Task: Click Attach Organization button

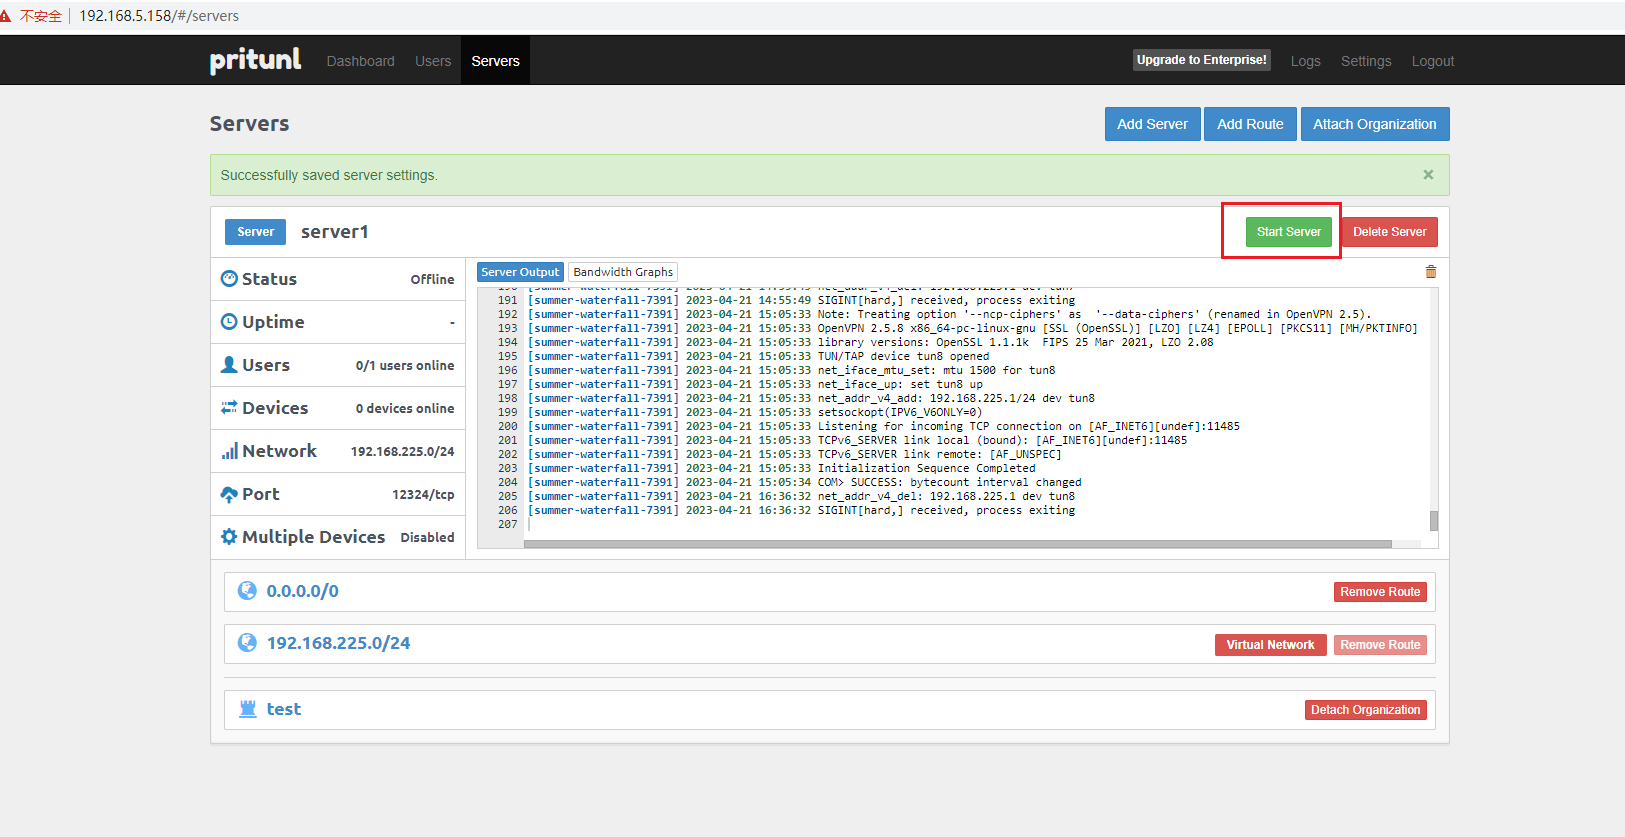Action: pos(1375,124)
